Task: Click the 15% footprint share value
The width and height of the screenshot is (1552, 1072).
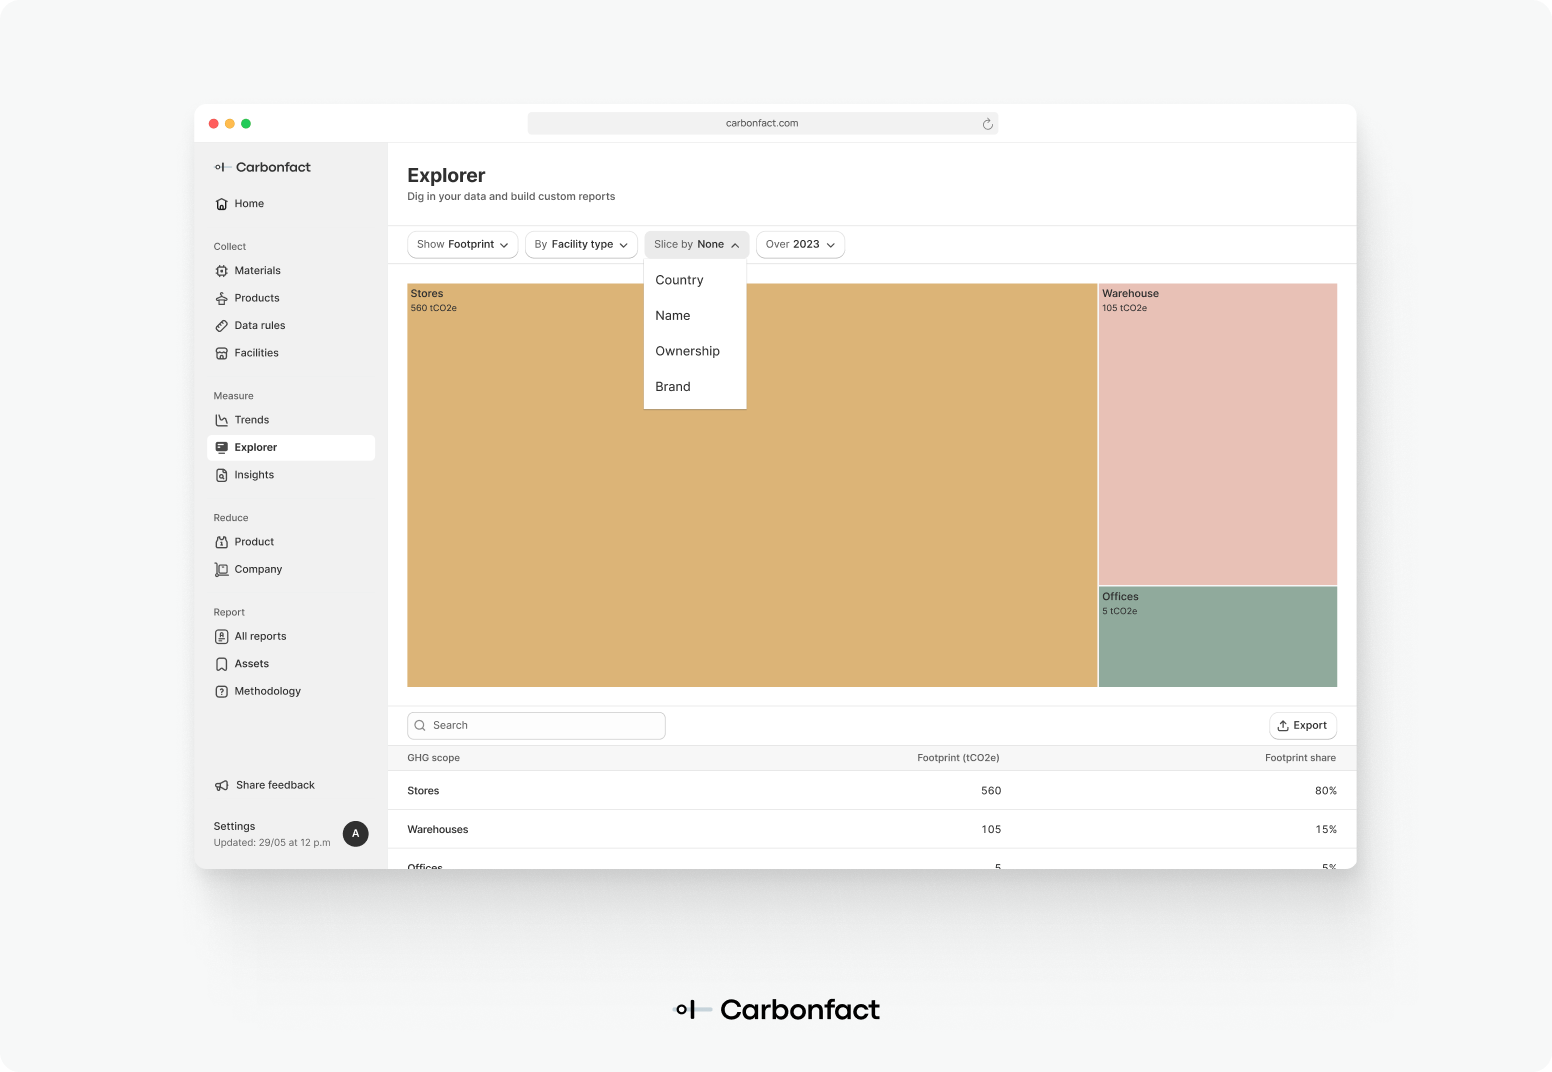Action: [1326, 830]
